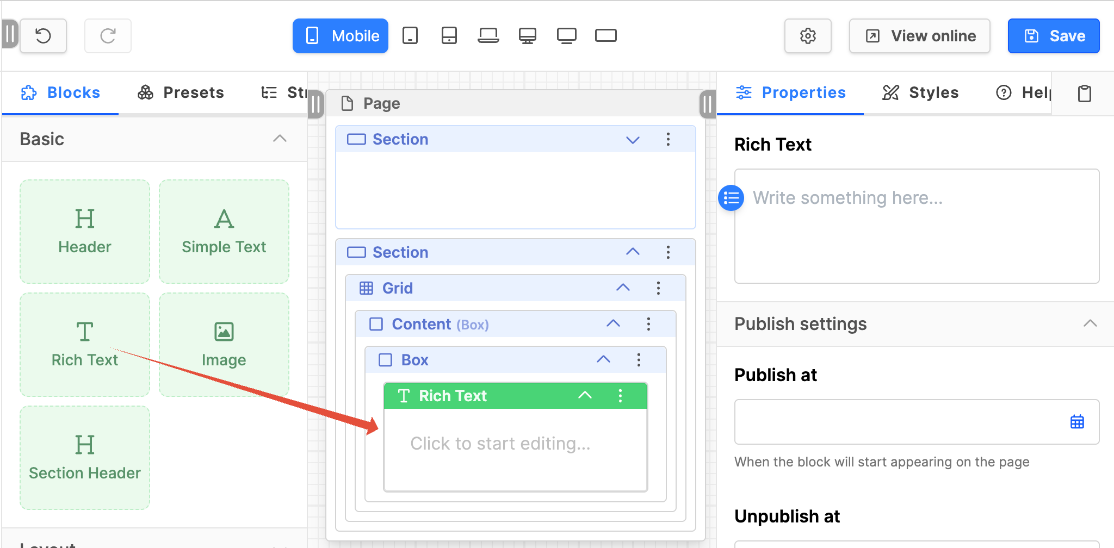The width and height of the screenshot is (1114, 548).
Task: Click the undo arrow button
Action: pyautogui.click(x=43, y=36)
